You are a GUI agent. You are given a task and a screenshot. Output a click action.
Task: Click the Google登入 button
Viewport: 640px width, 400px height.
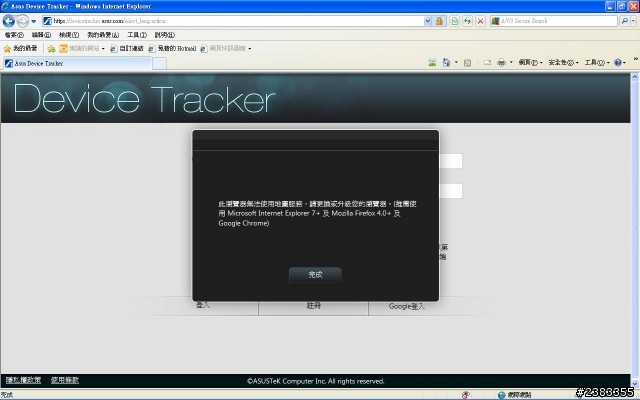[x=407, y=306]
